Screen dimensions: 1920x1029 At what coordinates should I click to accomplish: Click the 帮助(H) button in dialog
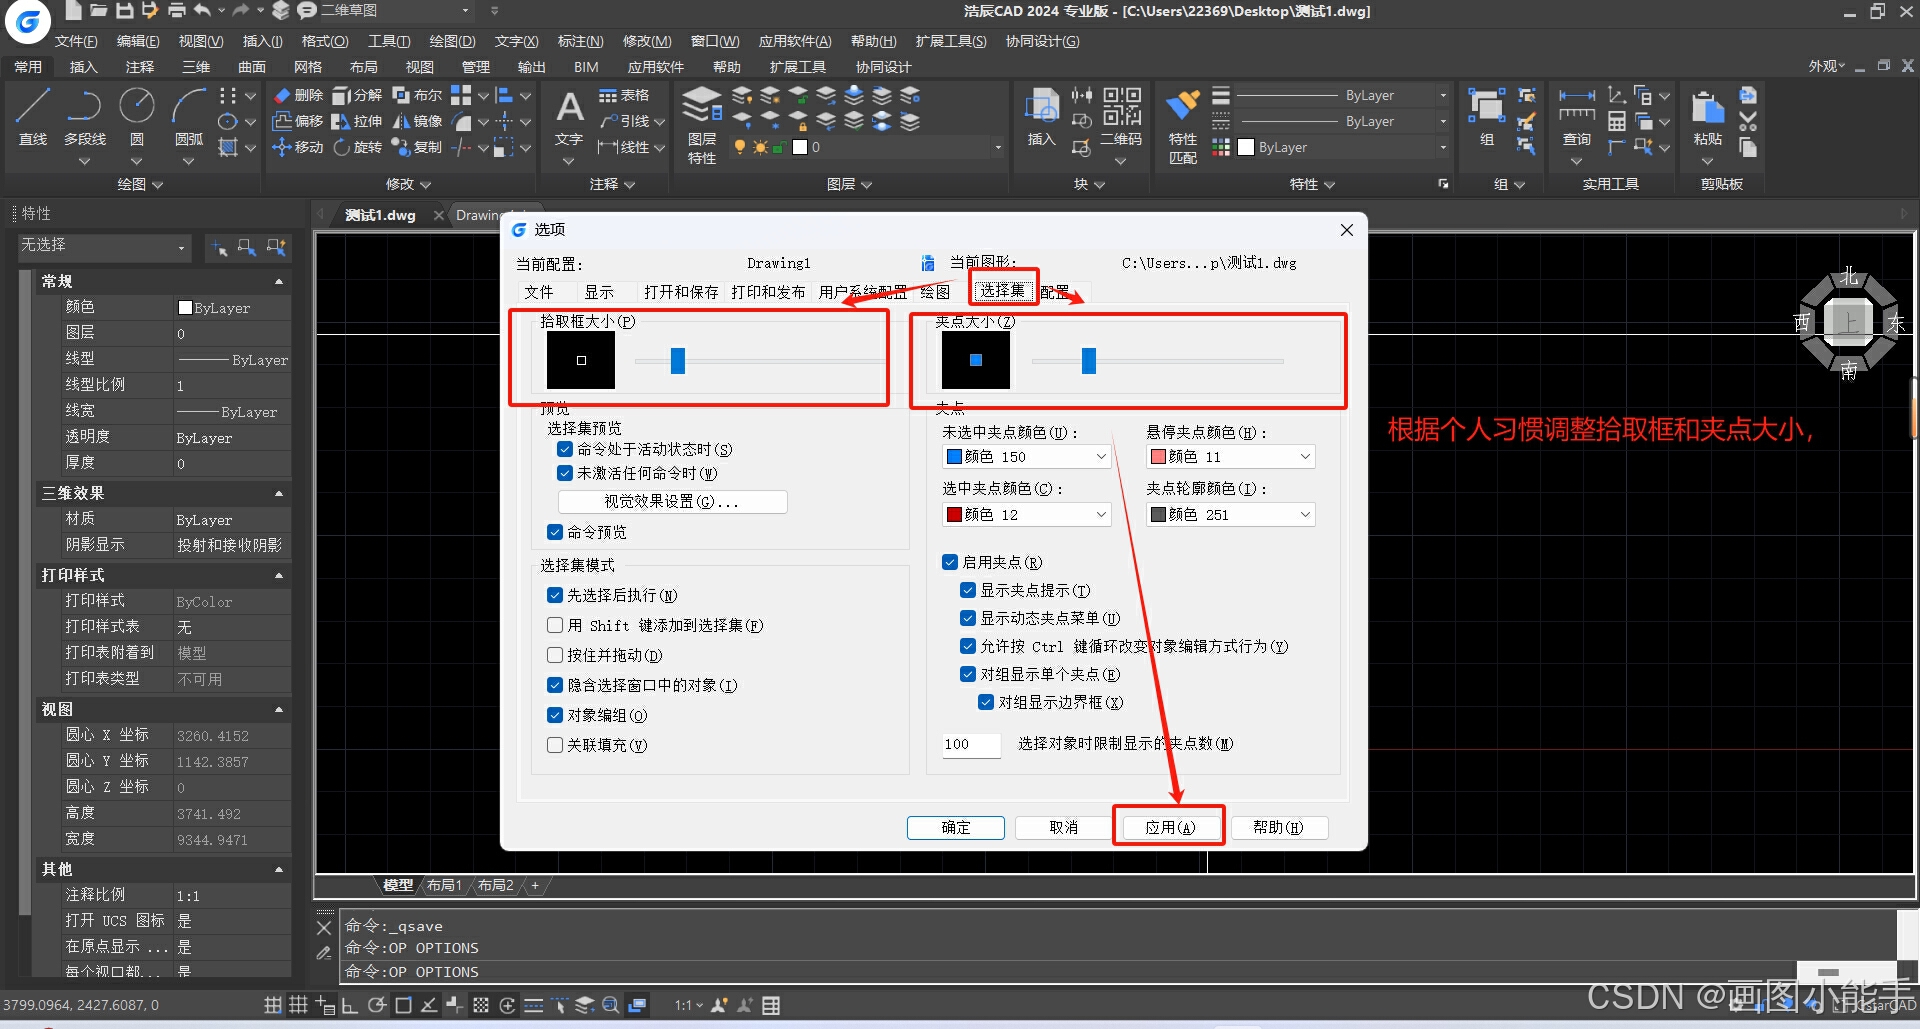(x=1279, y=828)
